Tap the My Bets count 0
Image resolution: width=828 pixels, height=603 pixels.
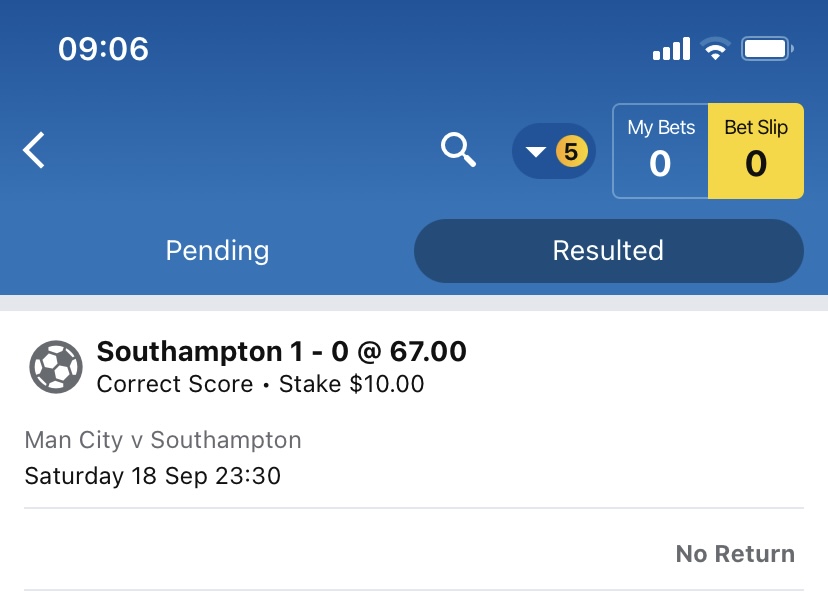click(660, 164)
